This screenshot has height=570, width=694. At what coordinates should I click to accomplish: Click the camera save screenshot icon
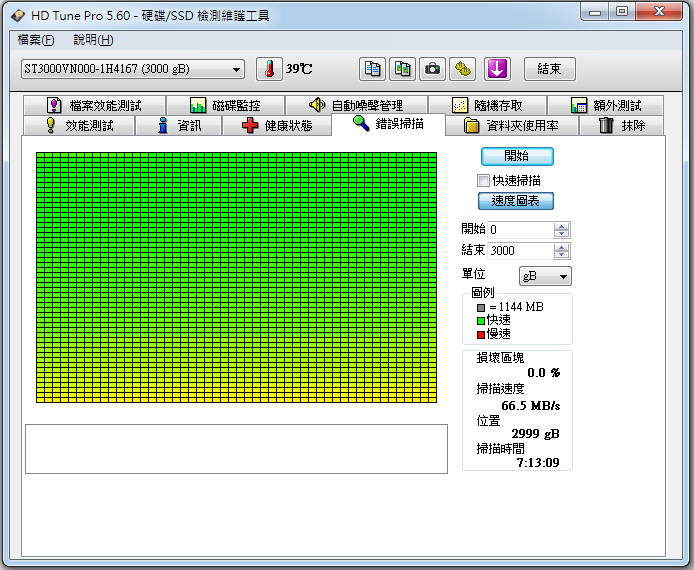[x=432, y=69]
